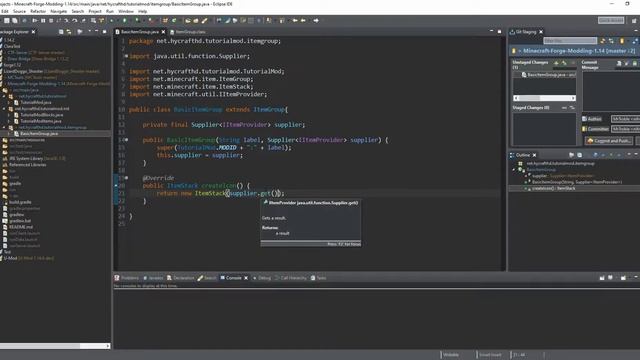Open the Run menu
This screenshot has width=640, height=360.
click(110, 11)
